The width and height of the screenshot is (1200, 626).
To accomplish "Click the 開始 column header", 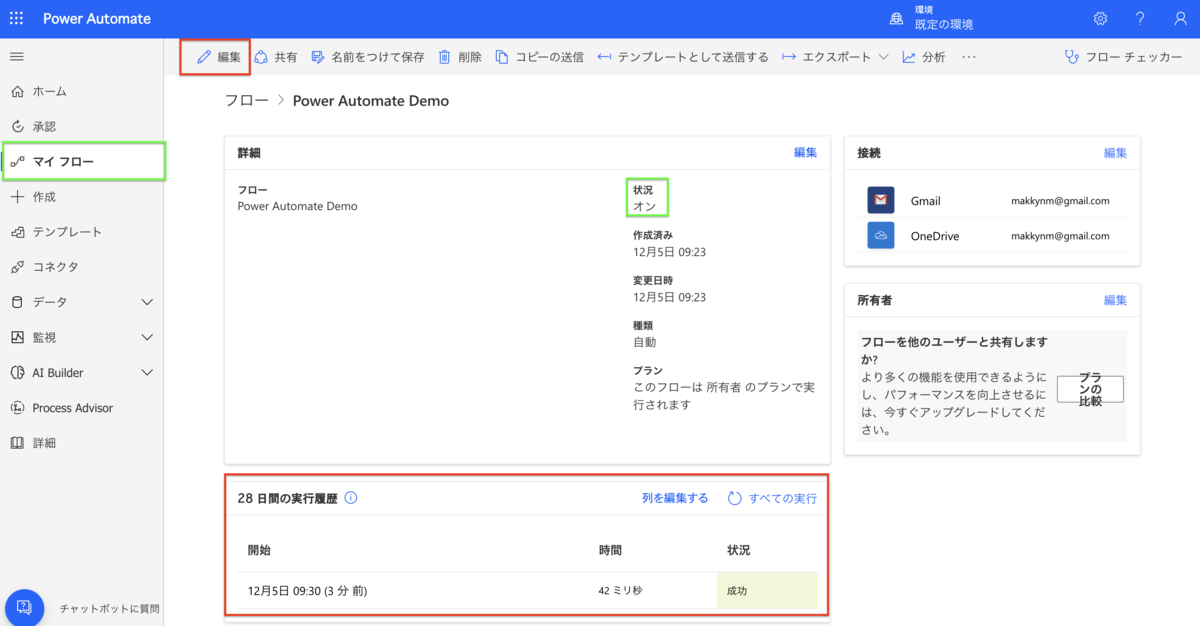I will tap(259, 550).
